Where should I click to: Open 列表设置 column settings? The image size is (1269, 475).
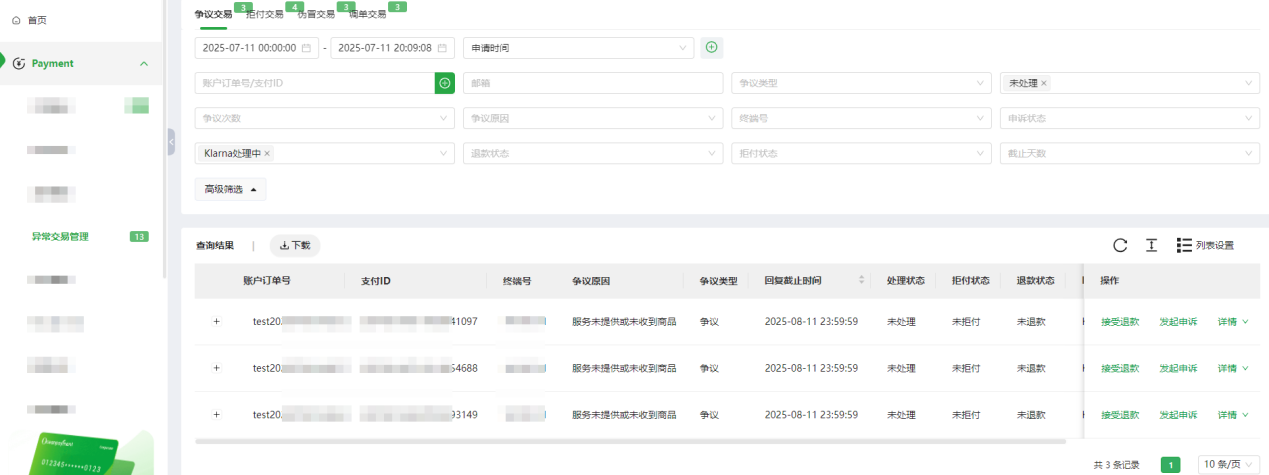(x=1205, y=245)
